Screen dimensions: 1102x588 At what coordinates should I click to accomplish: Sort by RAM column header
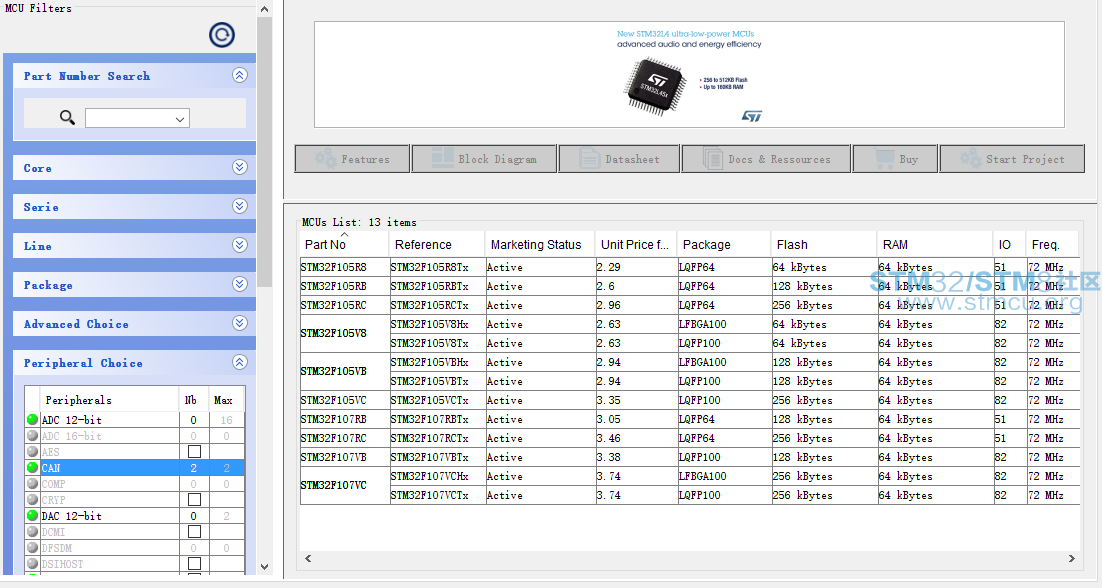pyautogui.click(x=935, y=244)
